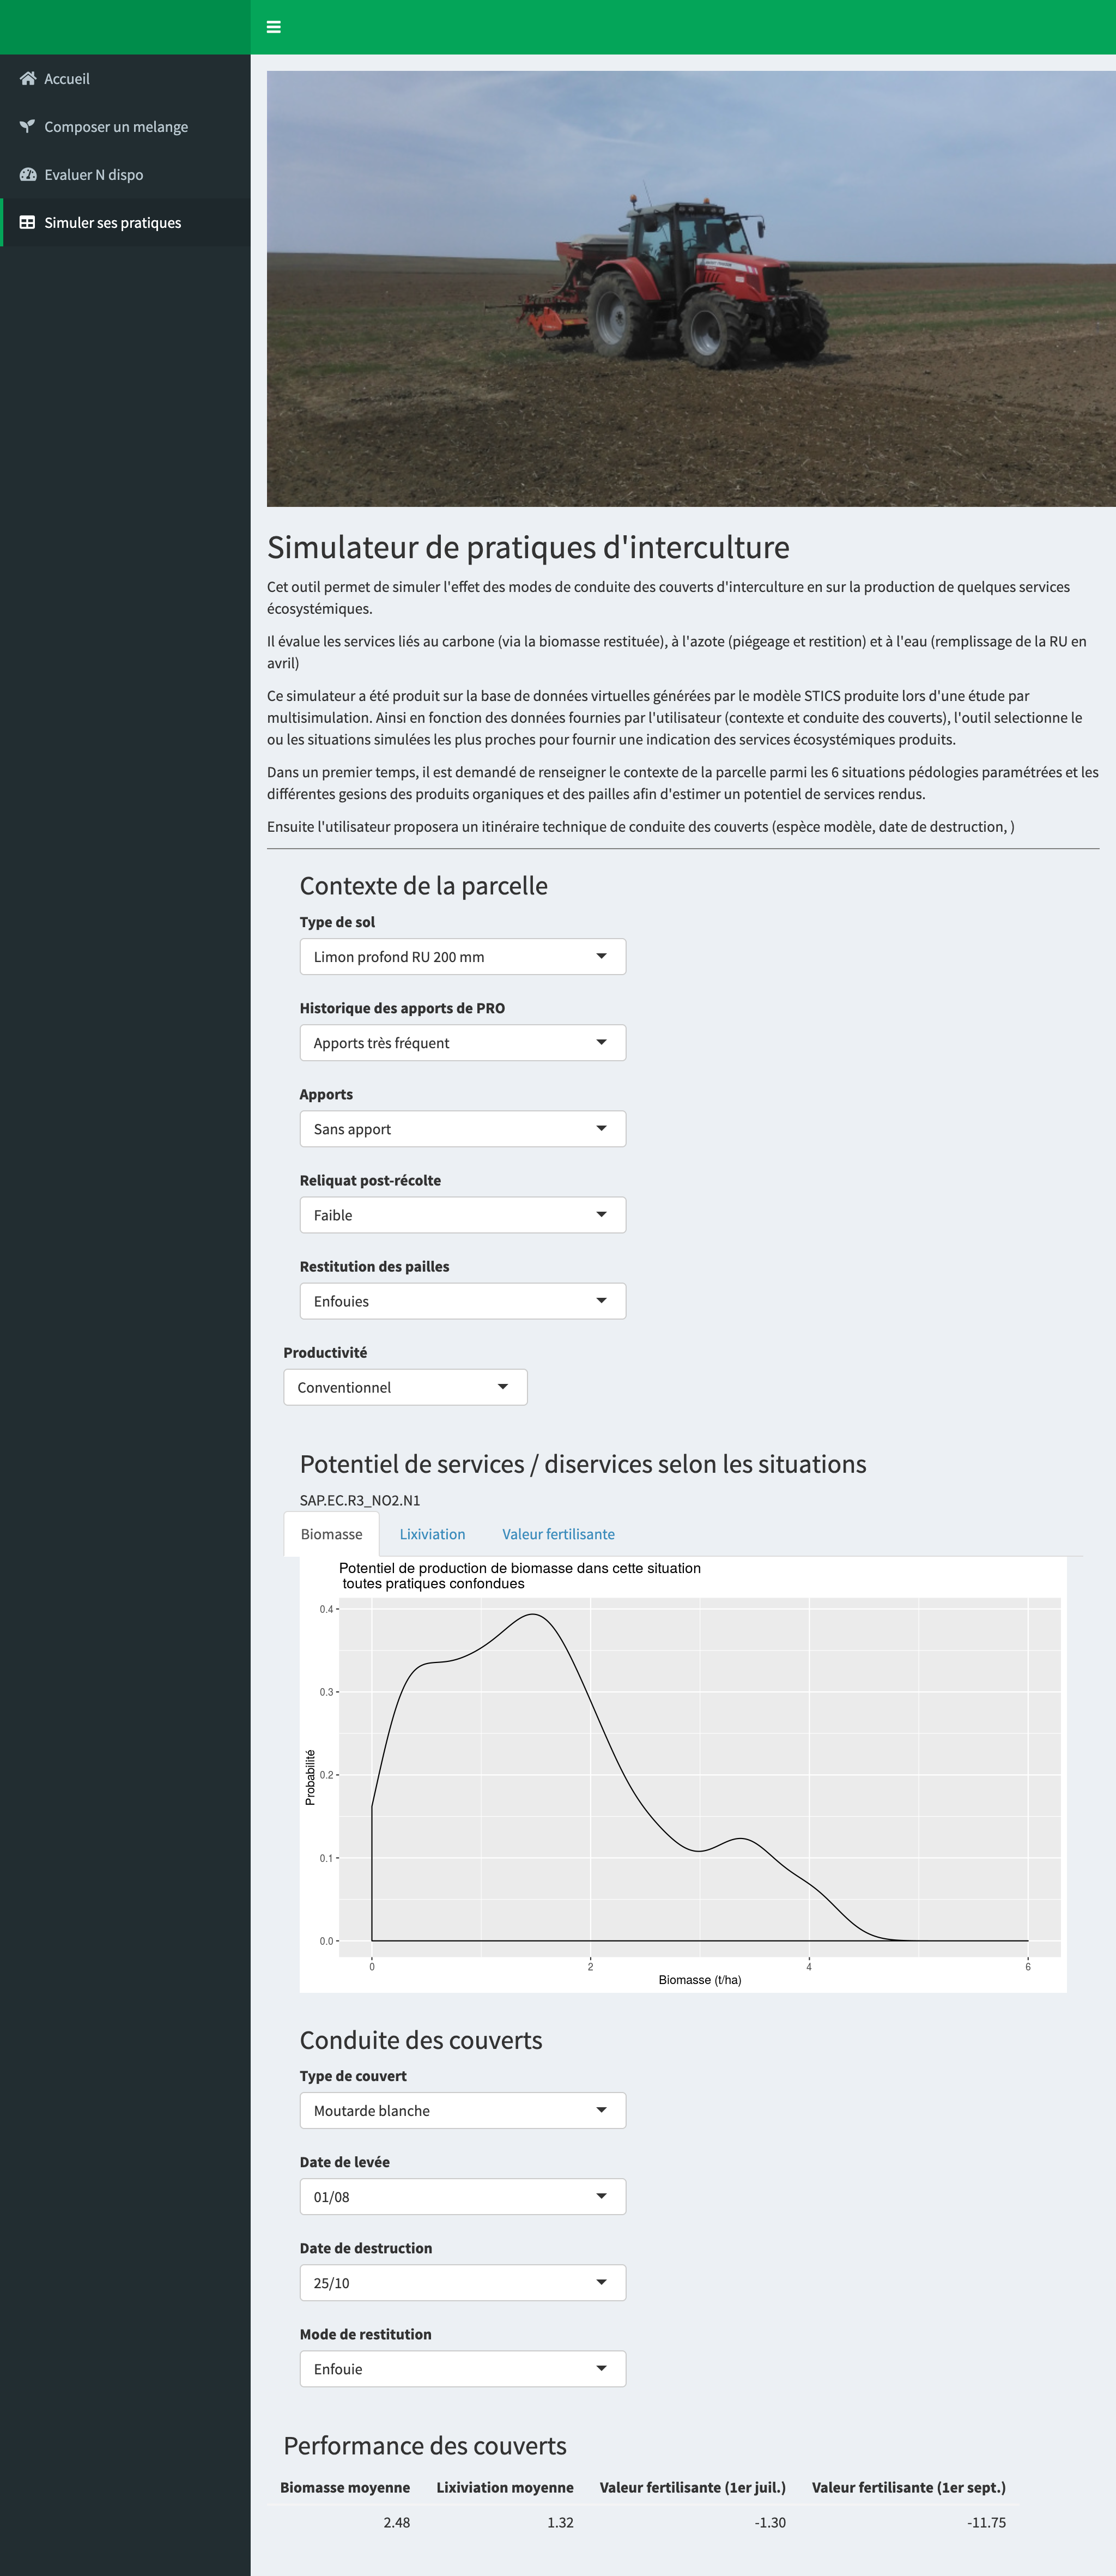Expand the Reliquat post-récolte dropdown
Screen dimensions: 1116x2576
462,1215
